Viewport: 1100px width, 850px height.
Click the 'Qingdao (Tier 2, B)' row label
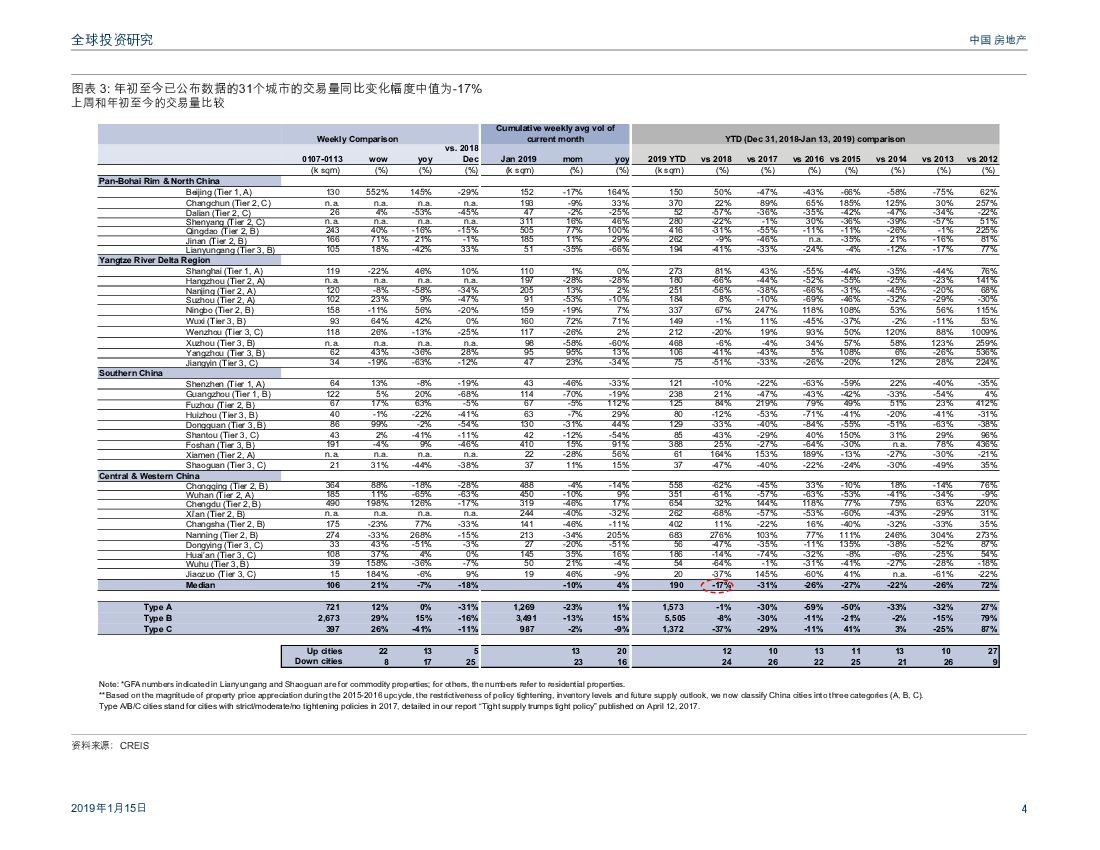point(222,231)
